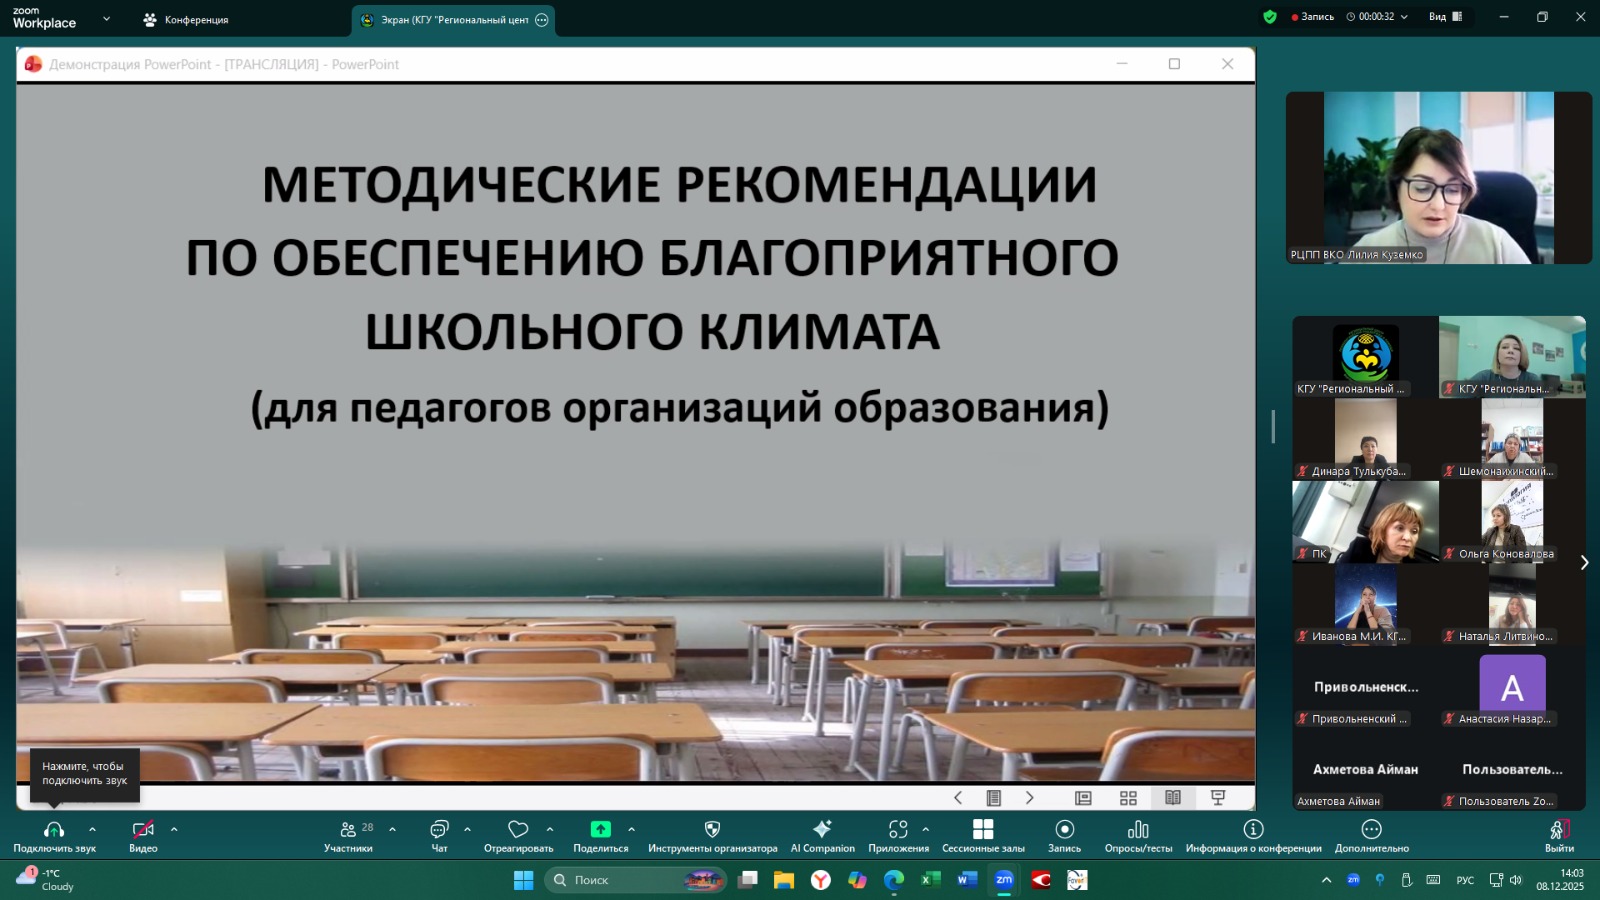Click Выйти to leave the meeting
Screen dimensions: 1600x900
point(1558,835)
